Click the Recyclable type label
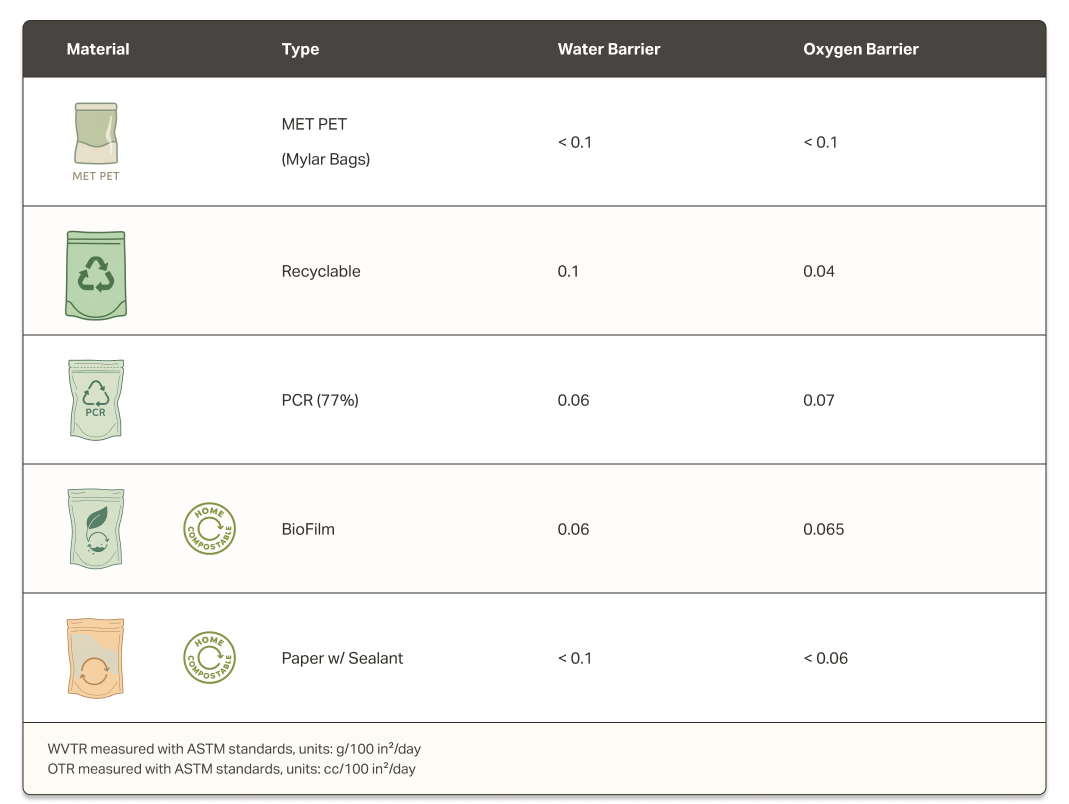The width and height of the screenshot is (1069, 804). pyautogui.click(x=321, y=271)
